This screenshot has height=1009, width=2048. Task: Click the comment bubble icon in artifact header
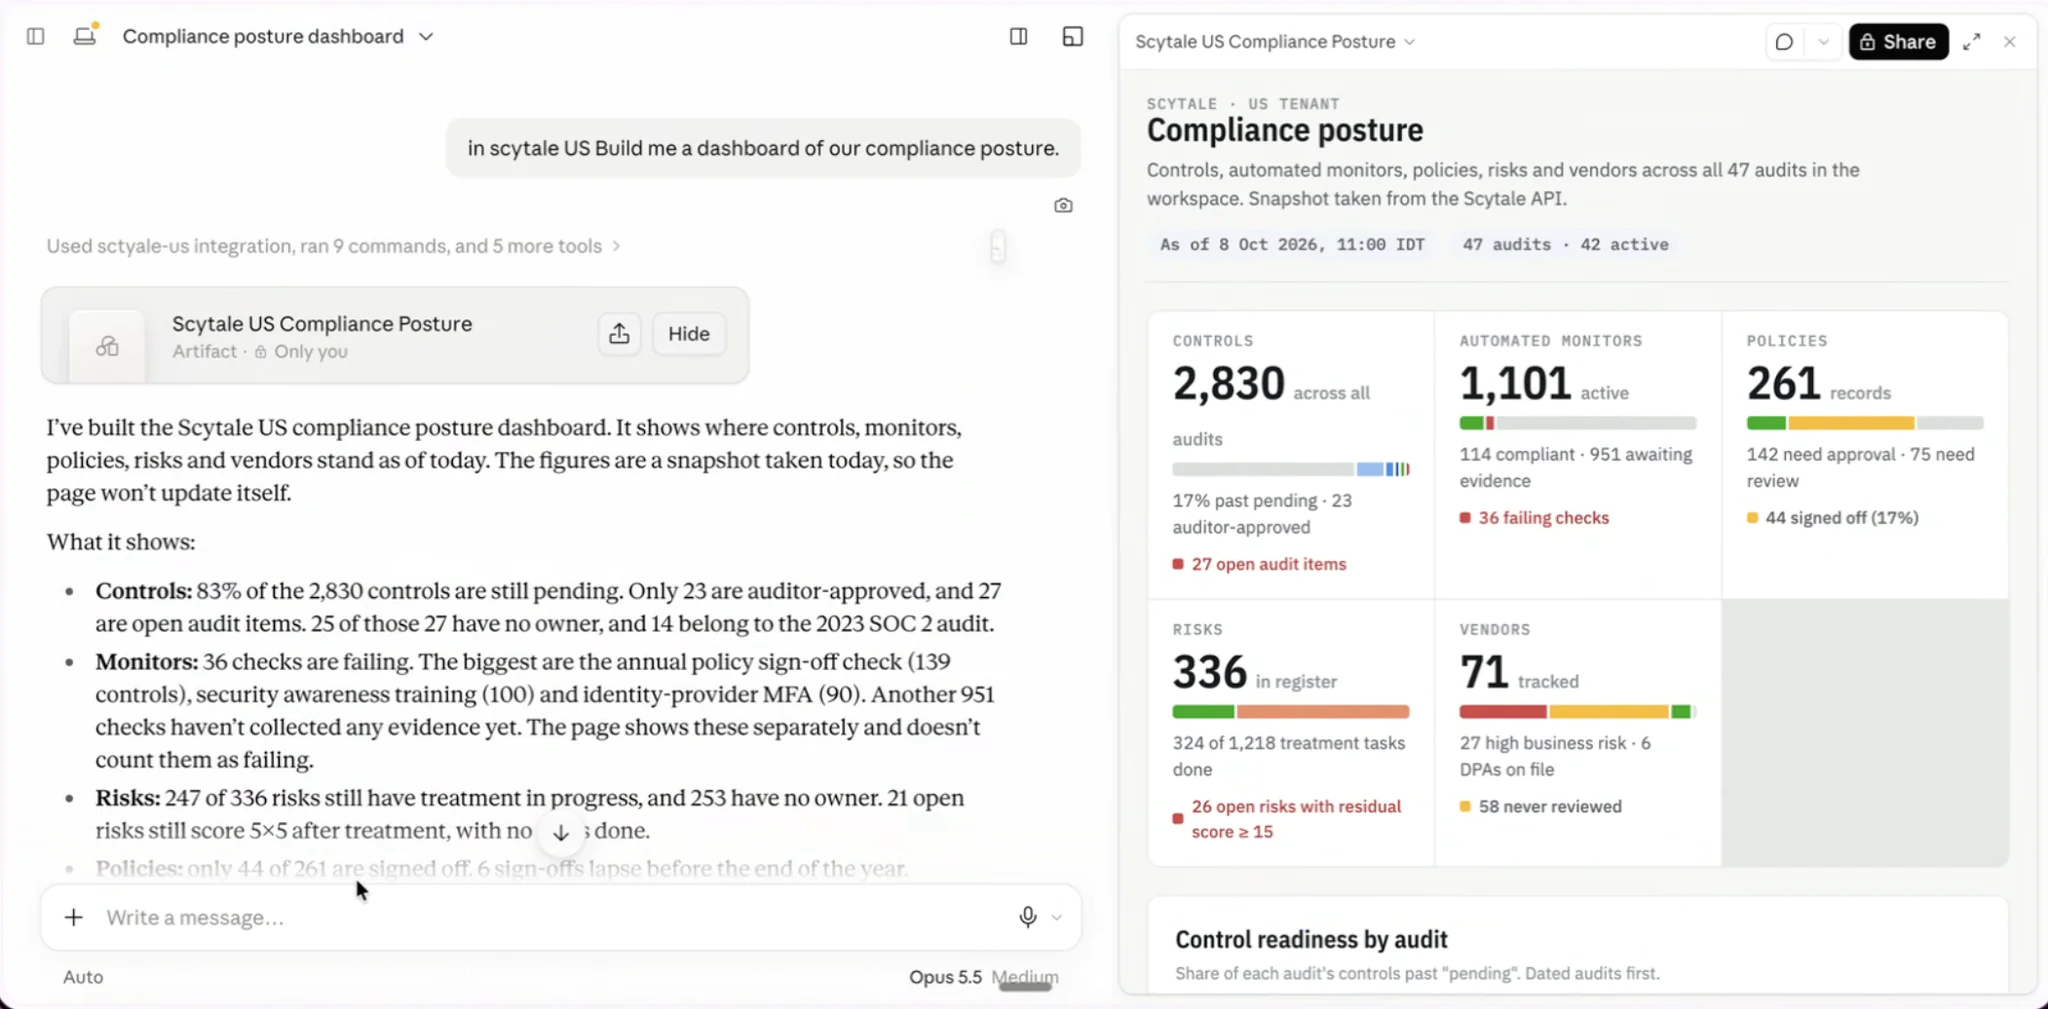pyautogui.click(x=1784, y=42)
